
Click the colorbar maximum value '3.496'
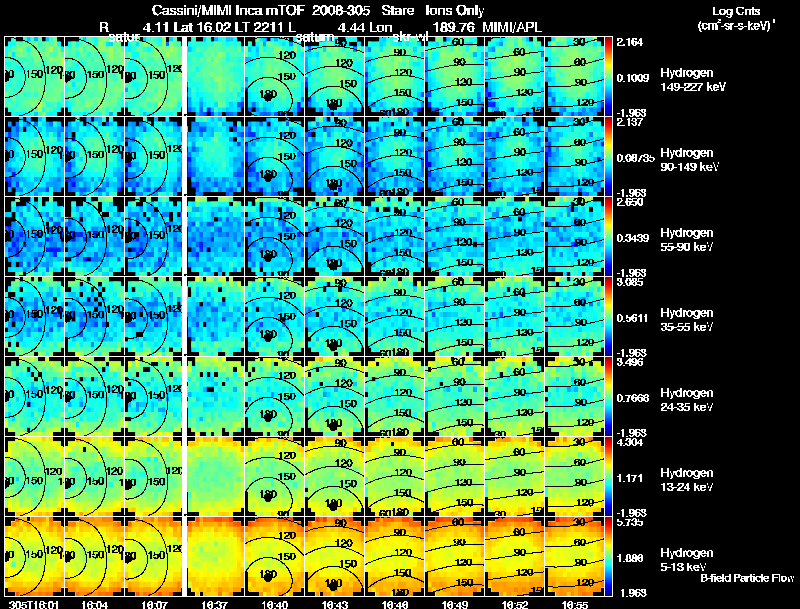630,363
